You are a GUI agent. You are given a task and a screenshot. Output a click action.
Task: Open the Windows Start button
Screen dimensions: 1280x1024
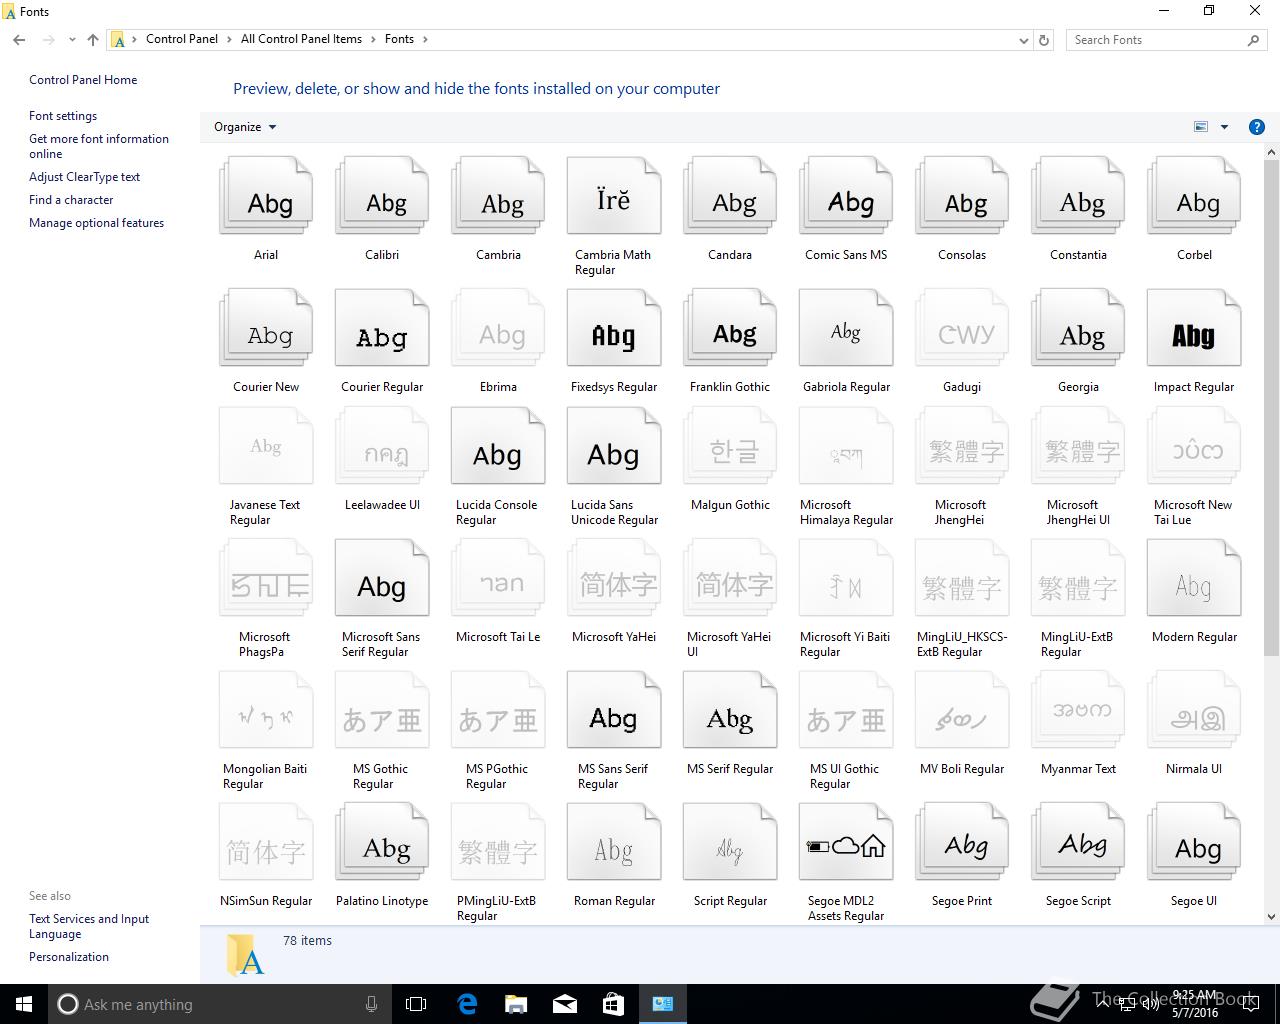pyautogui.click(x=24, y=1004)
